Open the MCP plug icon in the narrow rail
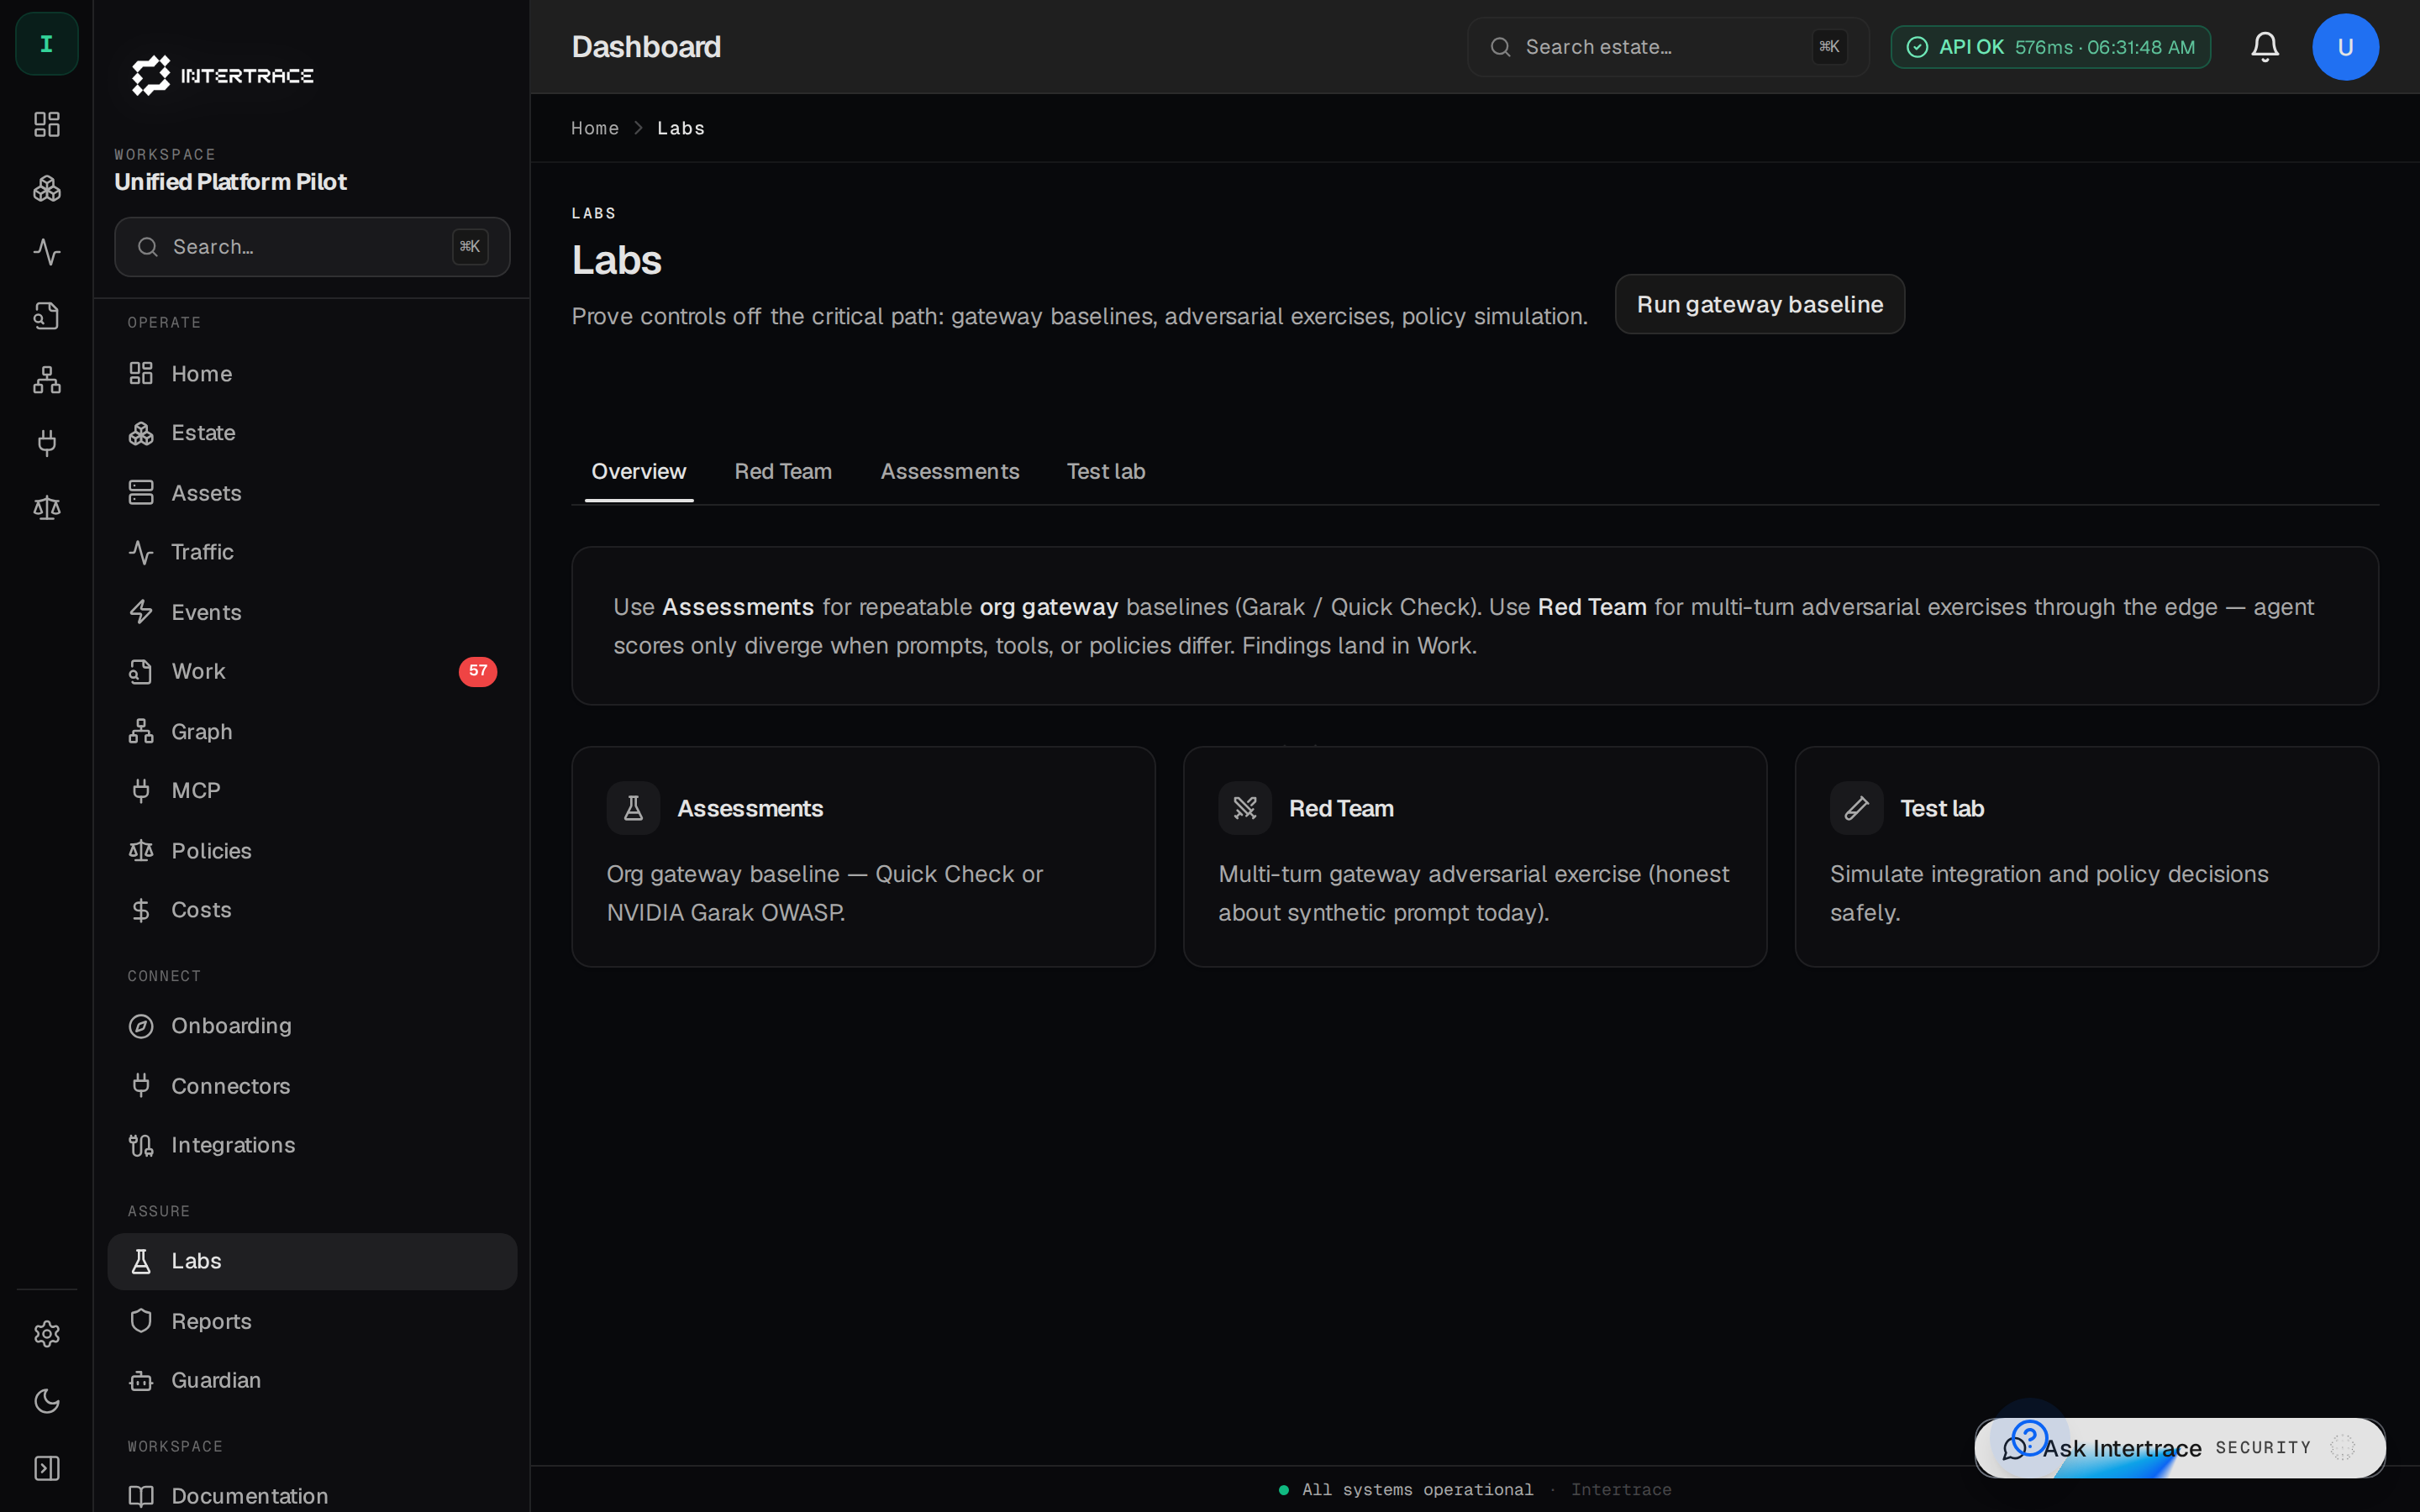2420x1512 pixels. coord(46,443)
